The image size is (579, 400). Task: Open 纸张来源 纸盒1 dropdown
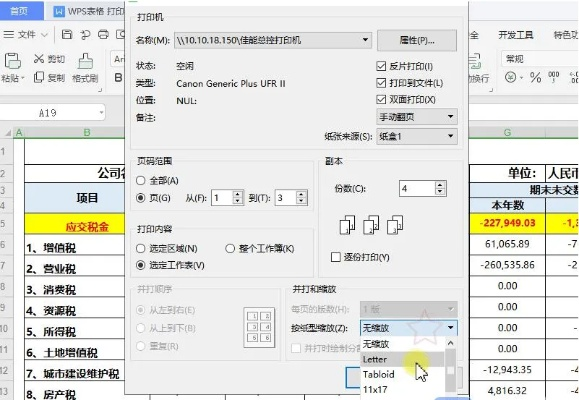417,136
